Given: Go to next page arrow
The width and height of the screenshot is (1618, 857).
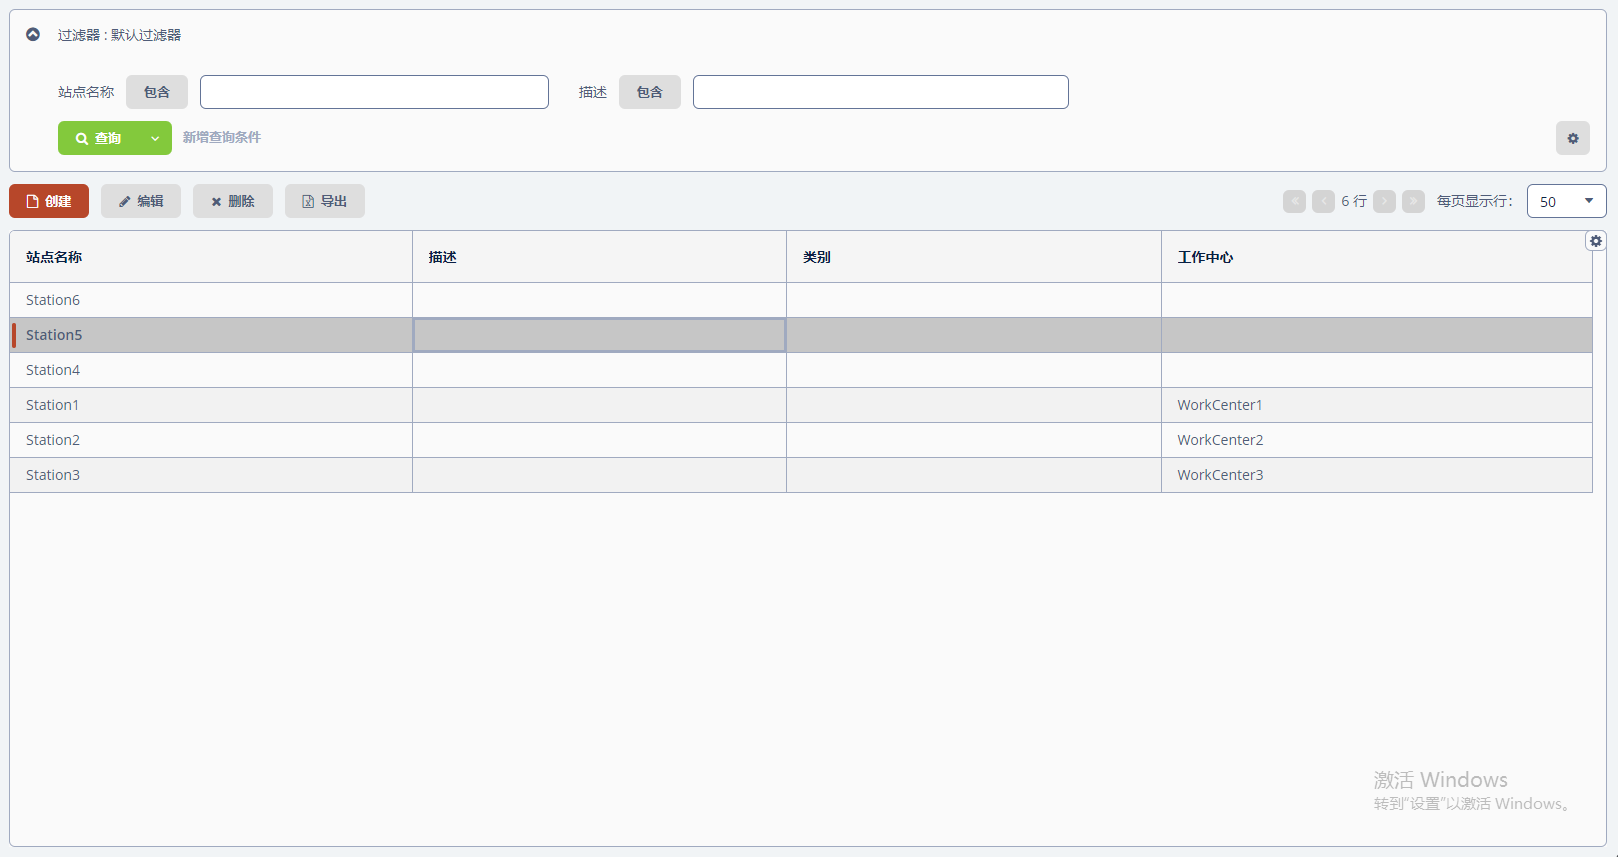Looking at the screenshot, I should pyautogui.click(x=1384, y=201).
